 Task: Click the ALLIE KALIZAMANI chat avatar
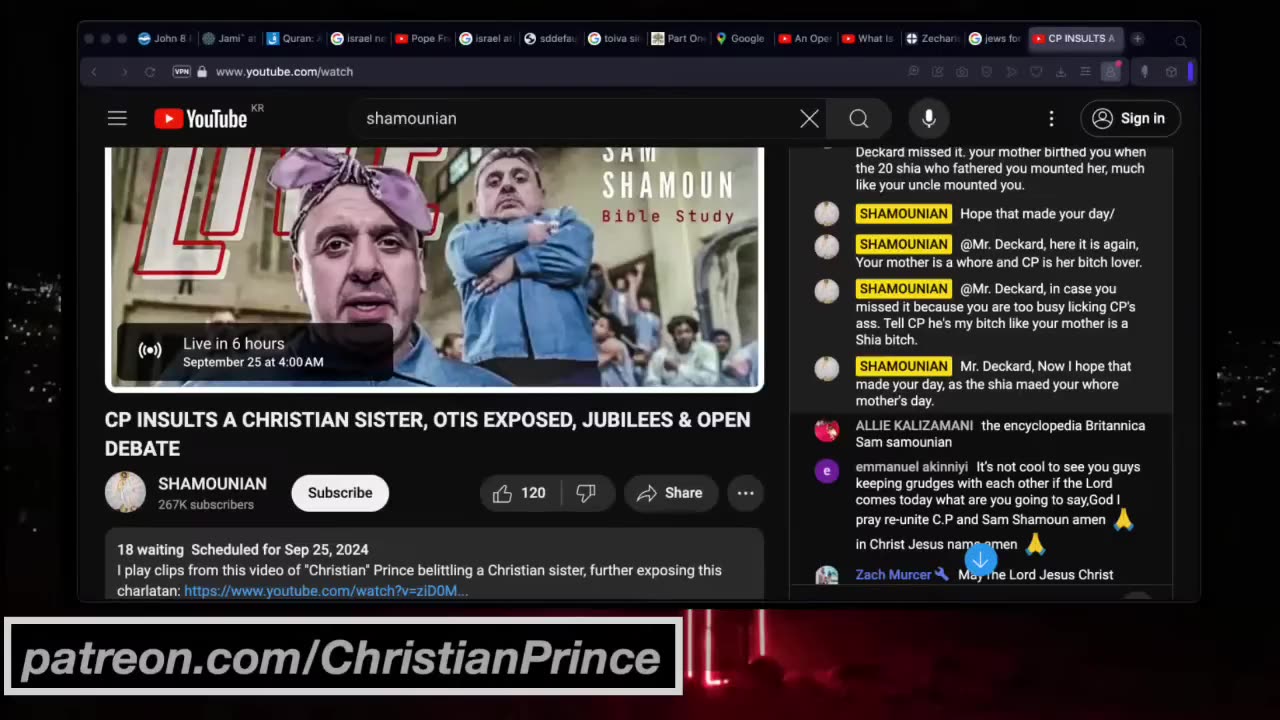tap(826, 430)
